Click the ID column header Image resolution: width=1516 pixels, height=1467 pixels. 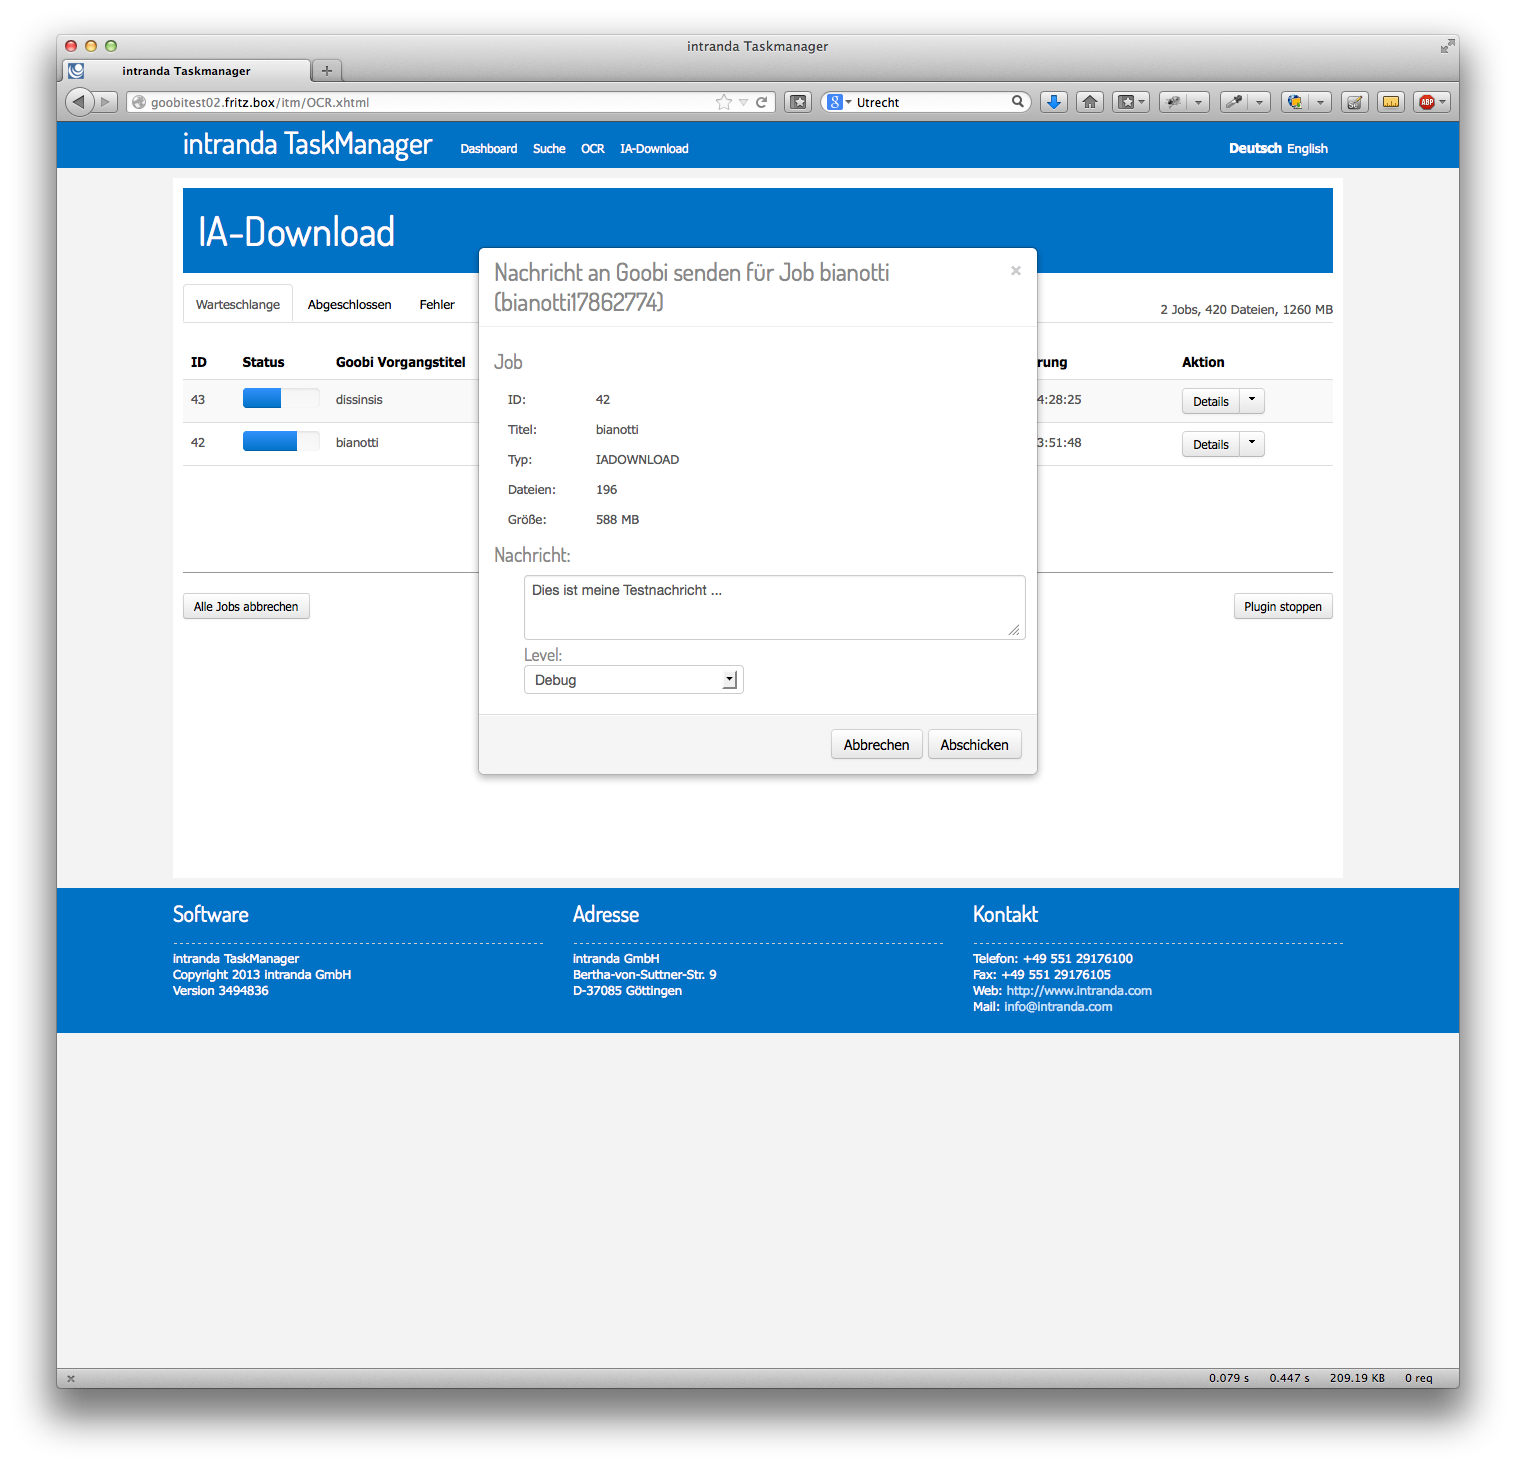point(199,362)
